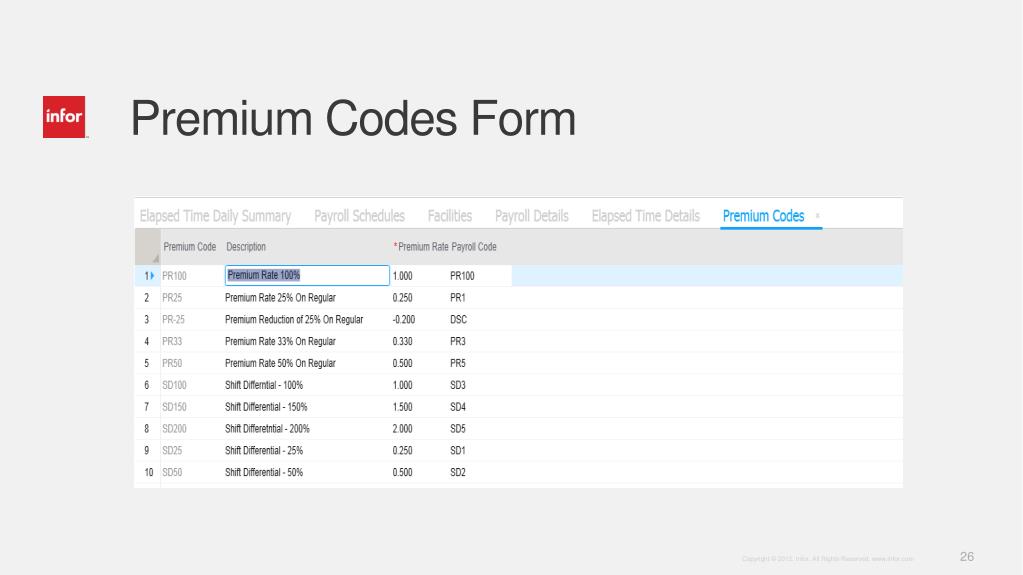Click the PR100 payroll code cell
This screenshot has height=575, width=1023.
tap(462, 276)
